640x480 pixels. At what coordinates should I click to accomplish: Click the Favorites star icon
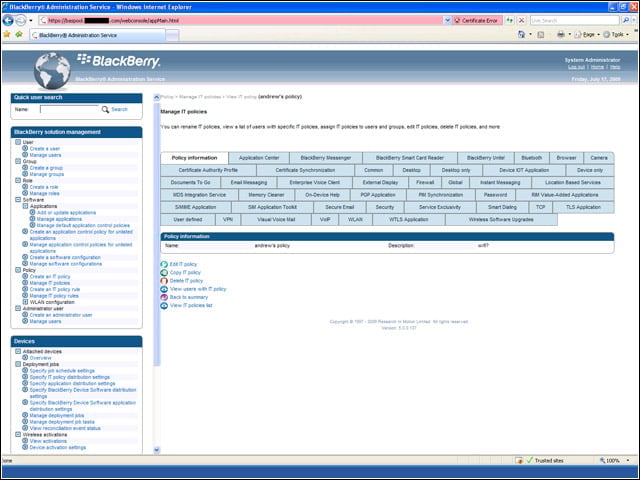pyautogui.click(x=7, y=35)
